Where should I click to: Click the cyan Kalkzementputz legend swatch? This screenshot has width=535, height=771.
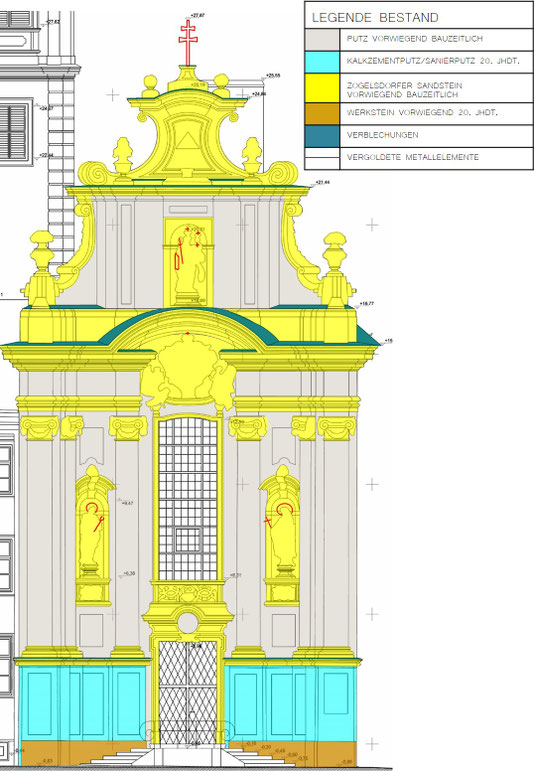click(x=322, y=61)
